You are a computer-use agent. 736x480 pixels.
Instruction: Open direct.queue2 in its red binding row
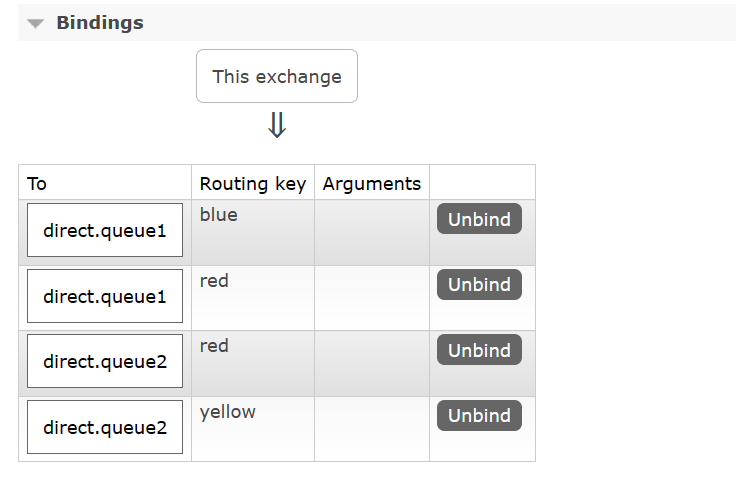pos(105,361)
